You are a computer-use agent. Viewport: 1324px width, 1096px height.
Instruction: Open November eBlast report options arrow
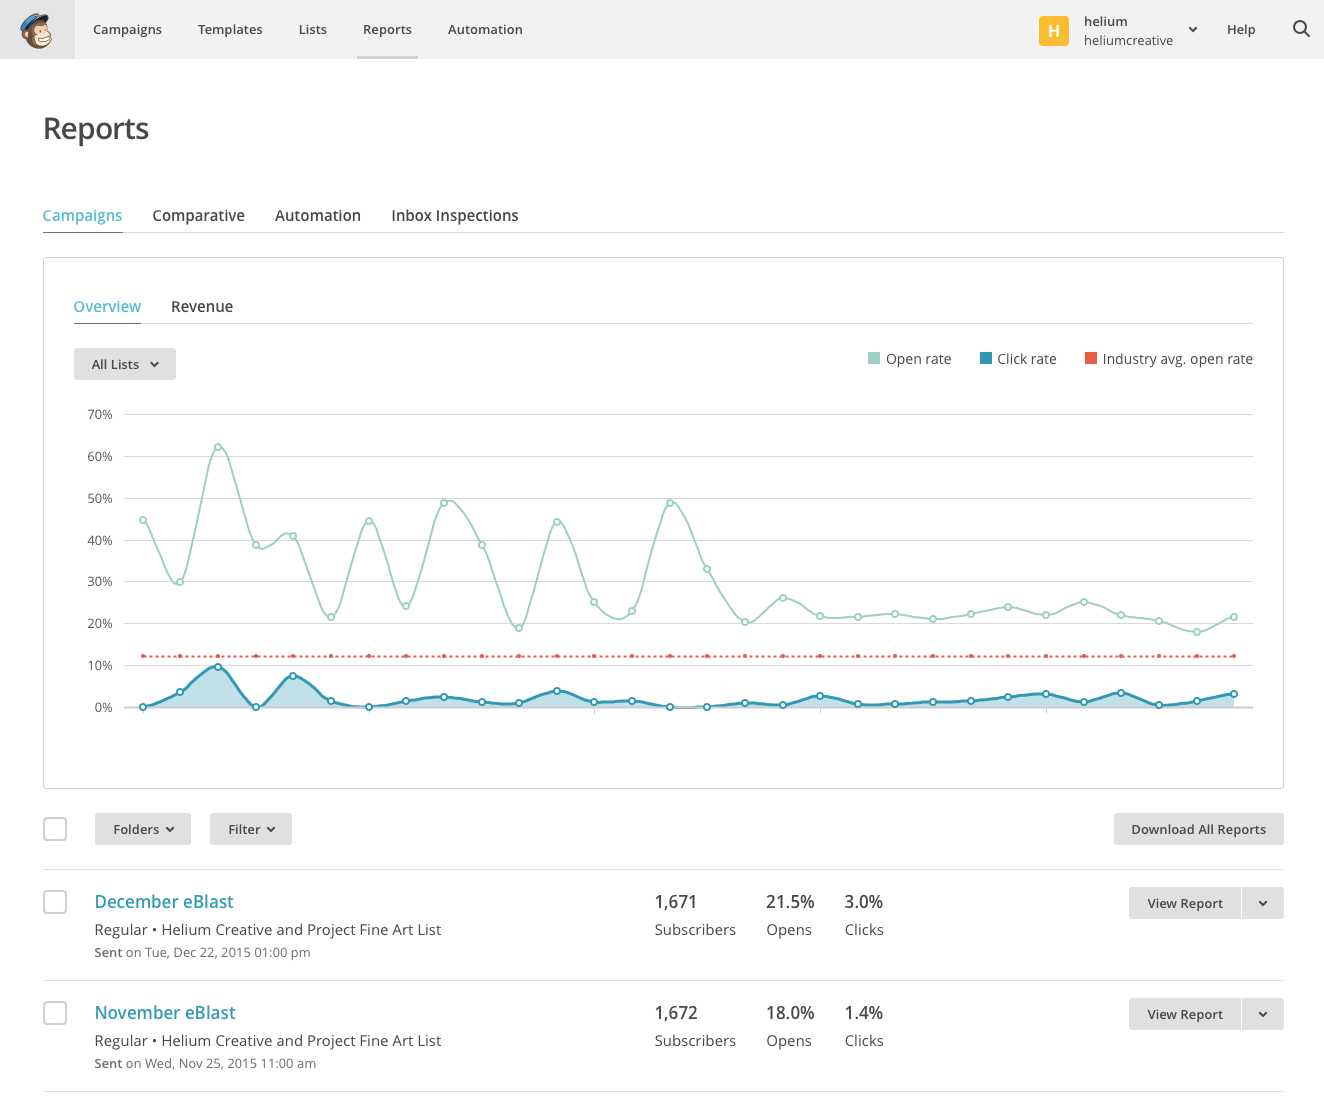point(1263,1014)
